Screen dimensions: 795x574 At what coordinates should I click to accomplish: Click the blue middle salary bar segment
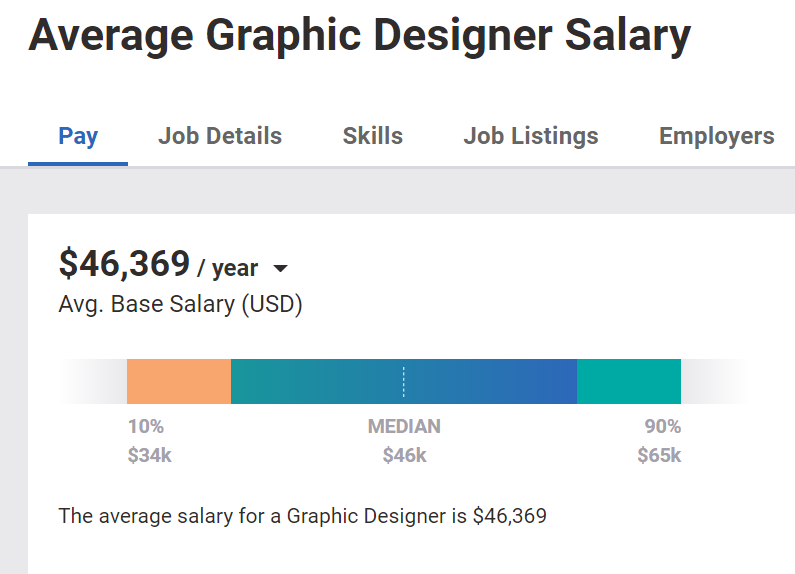click(x=404, y=381)
